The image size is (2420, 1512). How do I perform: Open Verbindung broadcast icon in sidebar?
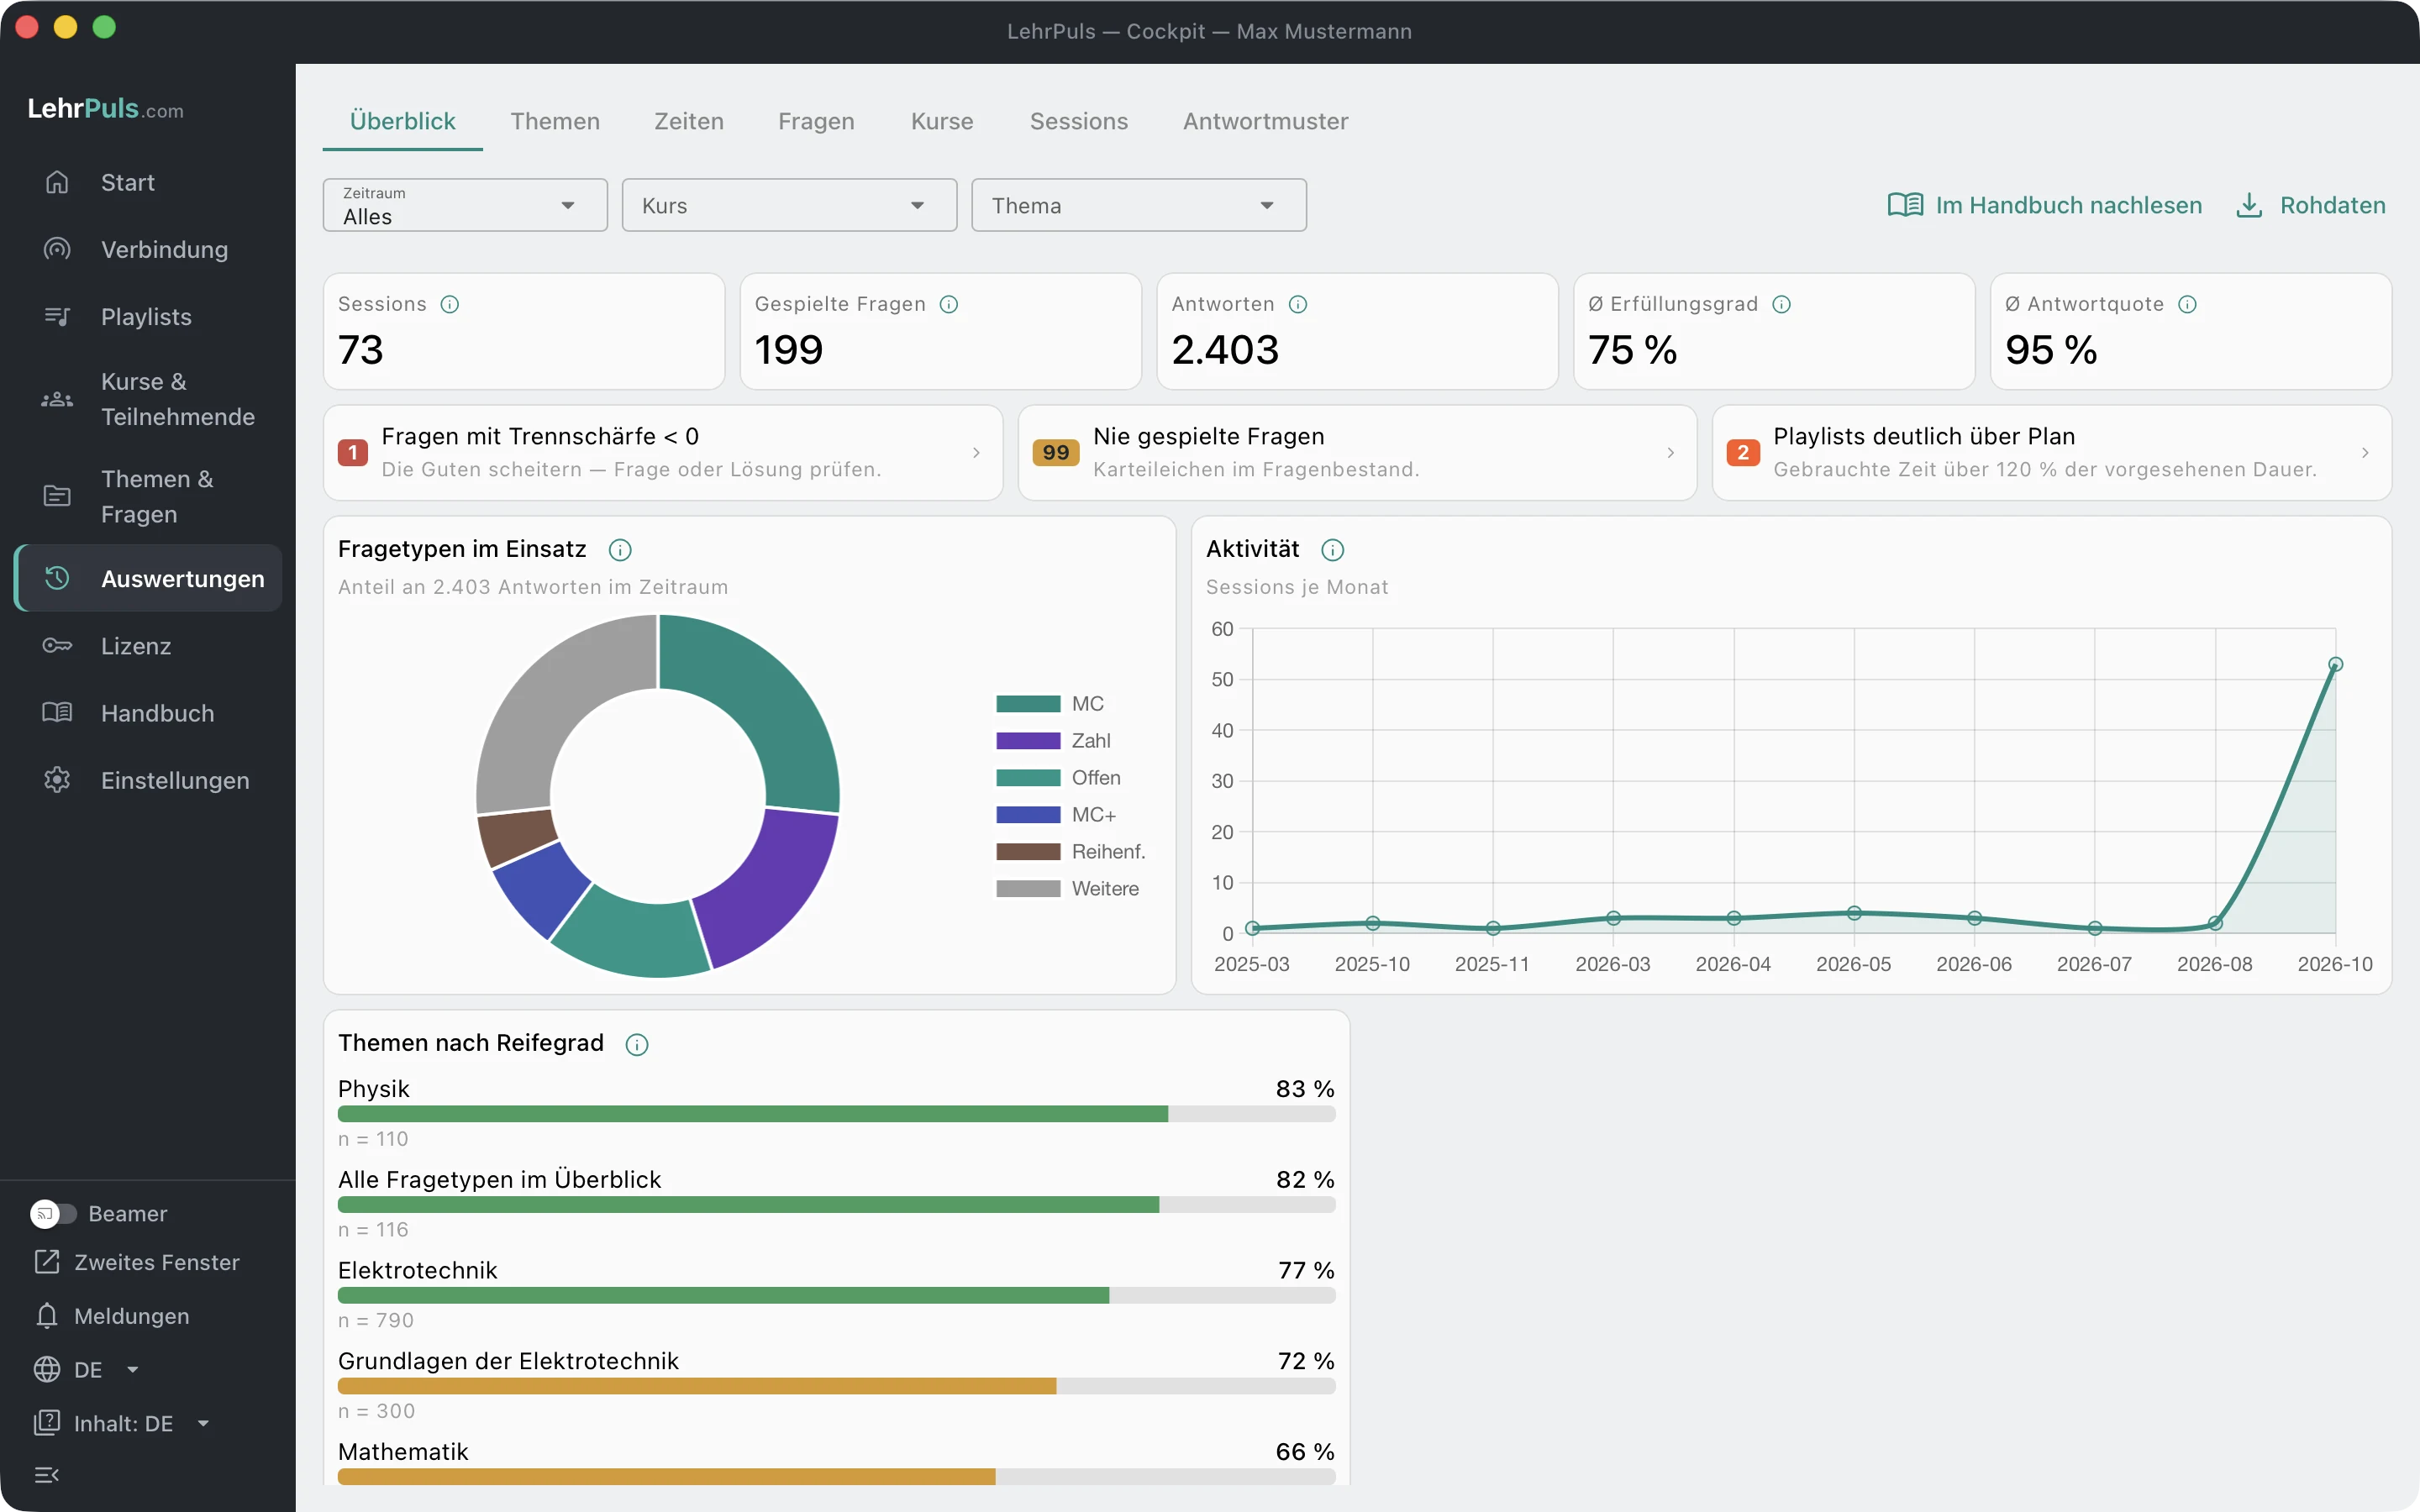(57, 249)
